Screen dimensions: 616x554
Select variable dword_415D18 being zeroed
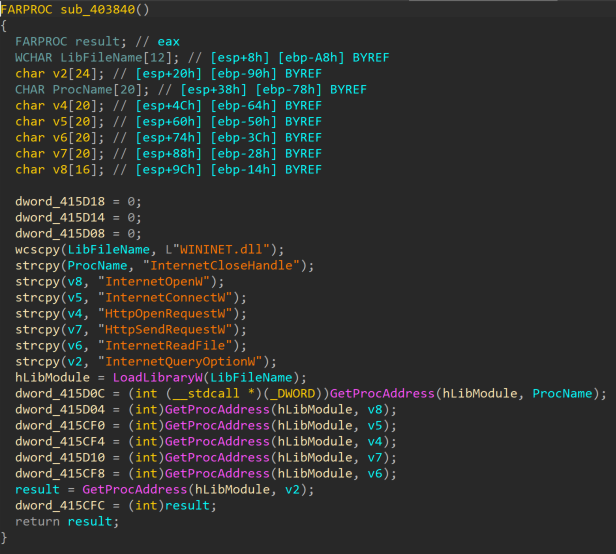click(60, 202)
